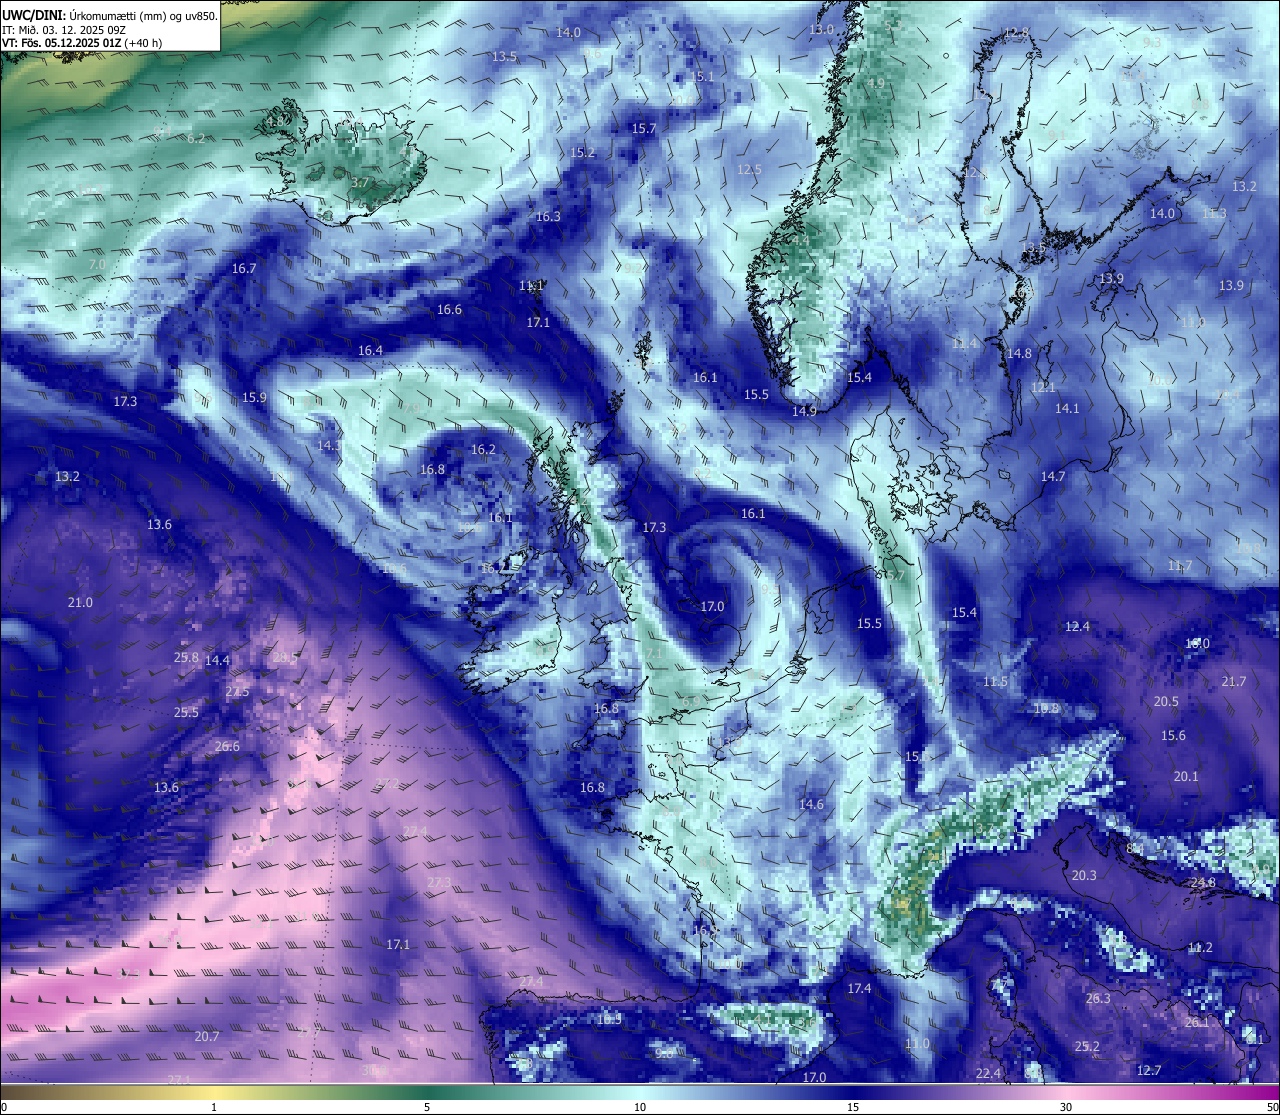Click the 14.1 value label
The width and height of the screenshot is (1280, 1115).
click(x=1067, y=408)
